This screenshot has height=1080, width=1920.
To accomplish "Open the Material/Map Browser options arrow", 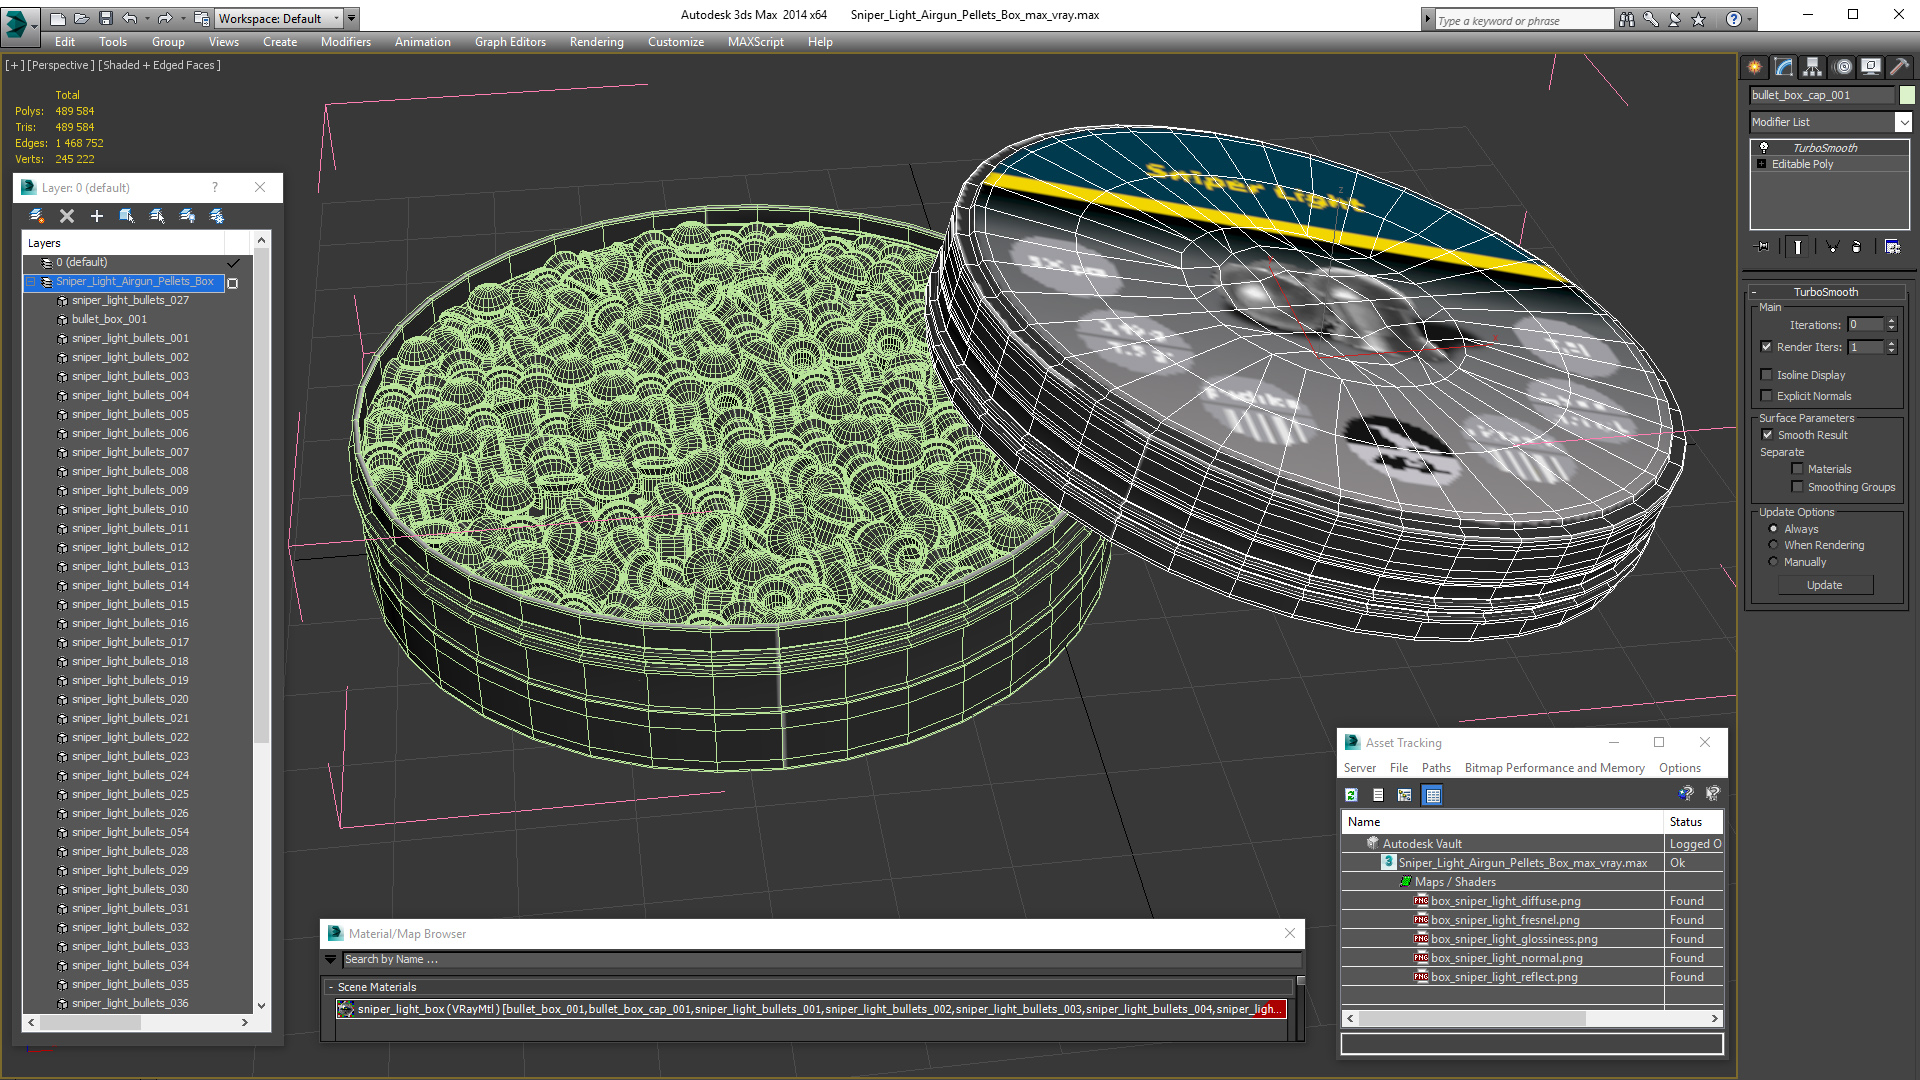I will click(330, 959).
